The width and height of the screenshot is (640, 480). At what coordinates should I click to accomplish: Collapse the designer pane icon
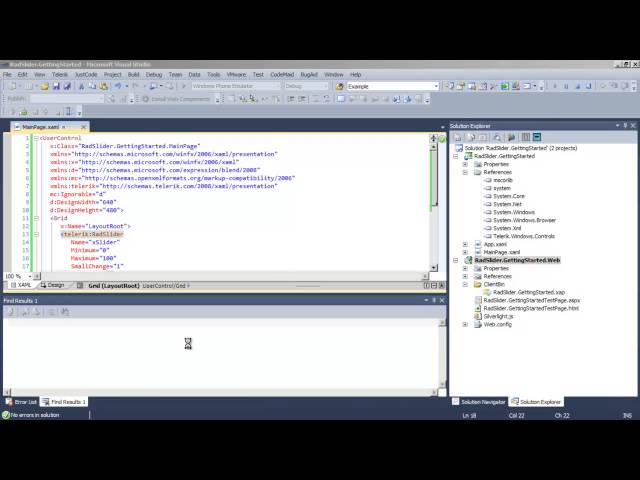(x=441, y=286)
